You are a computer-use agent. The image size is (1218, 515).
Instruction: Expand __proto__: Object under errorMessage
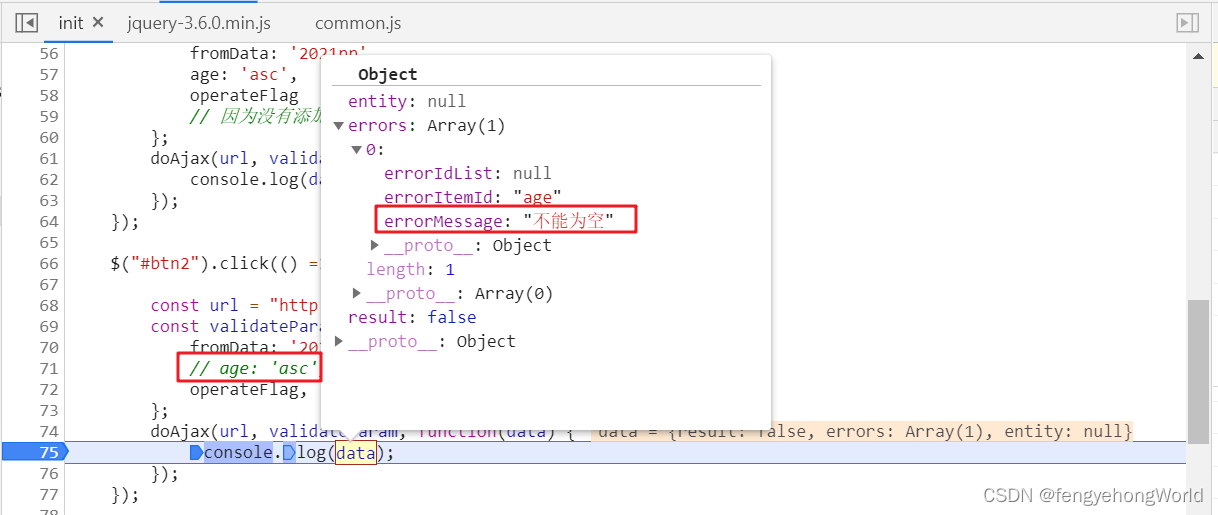(x=375, y=245)
